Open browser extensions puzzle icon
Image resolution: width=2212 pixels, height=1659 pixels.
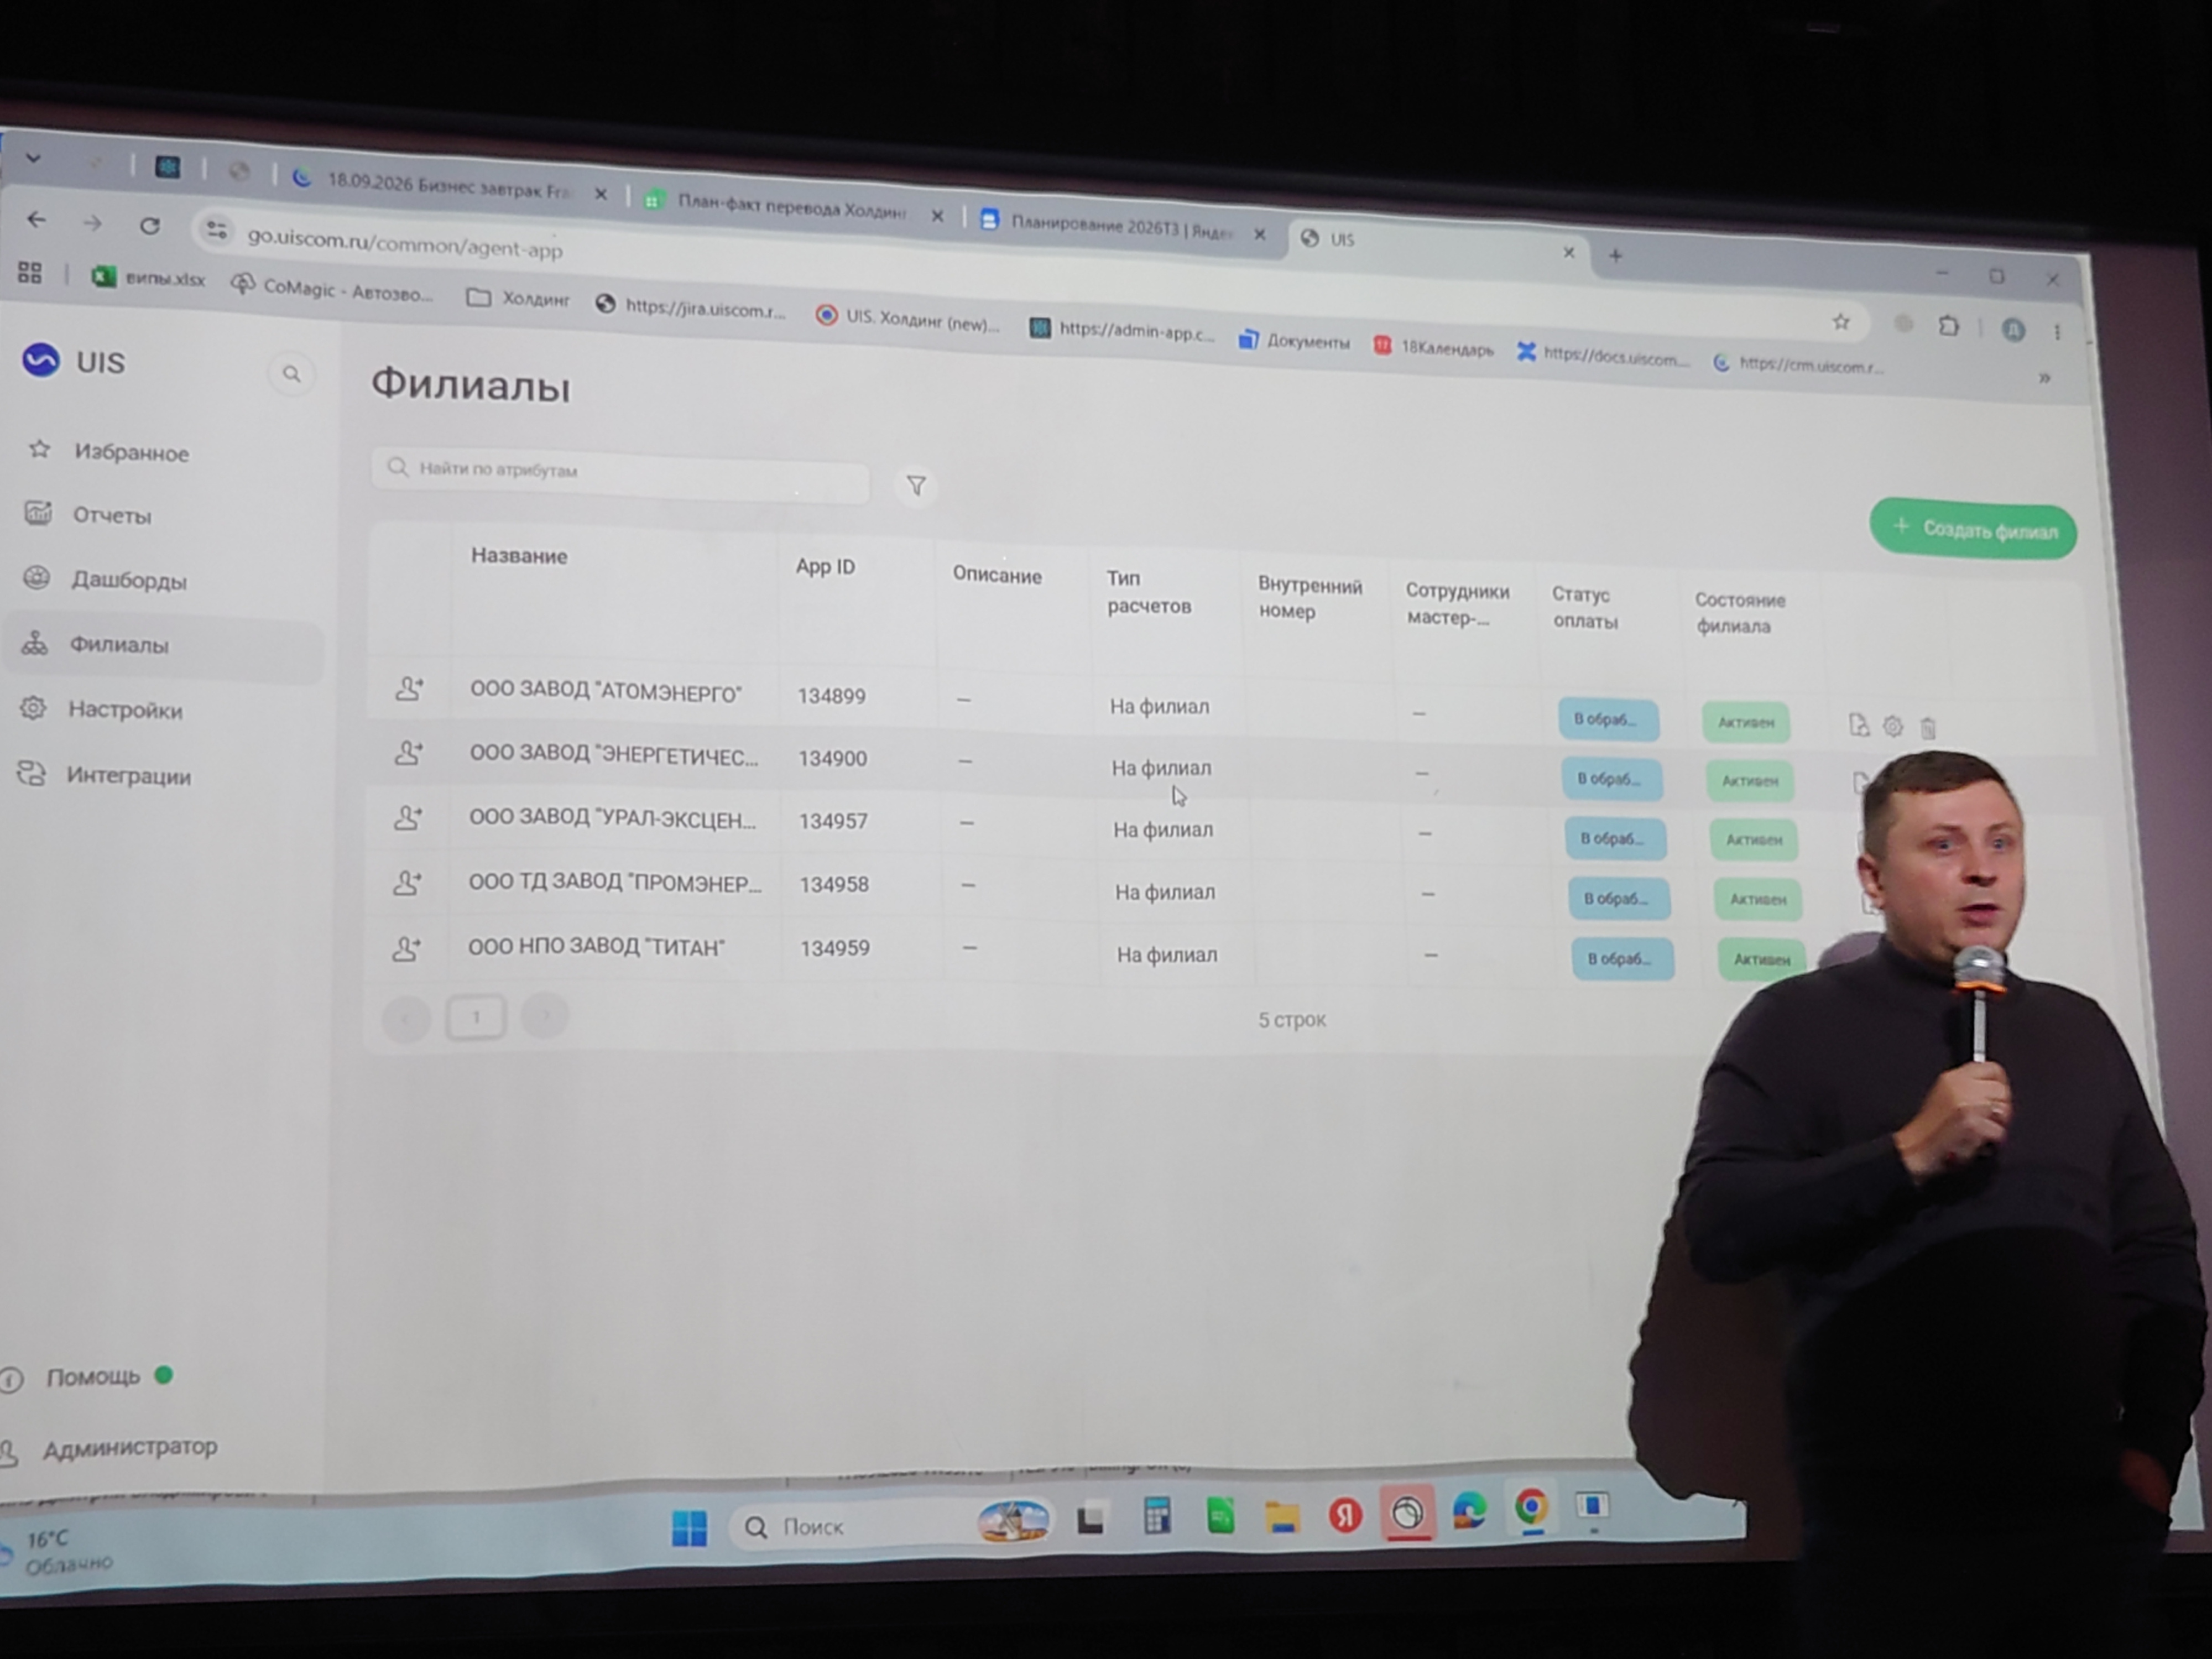(x=1948, y=326)
